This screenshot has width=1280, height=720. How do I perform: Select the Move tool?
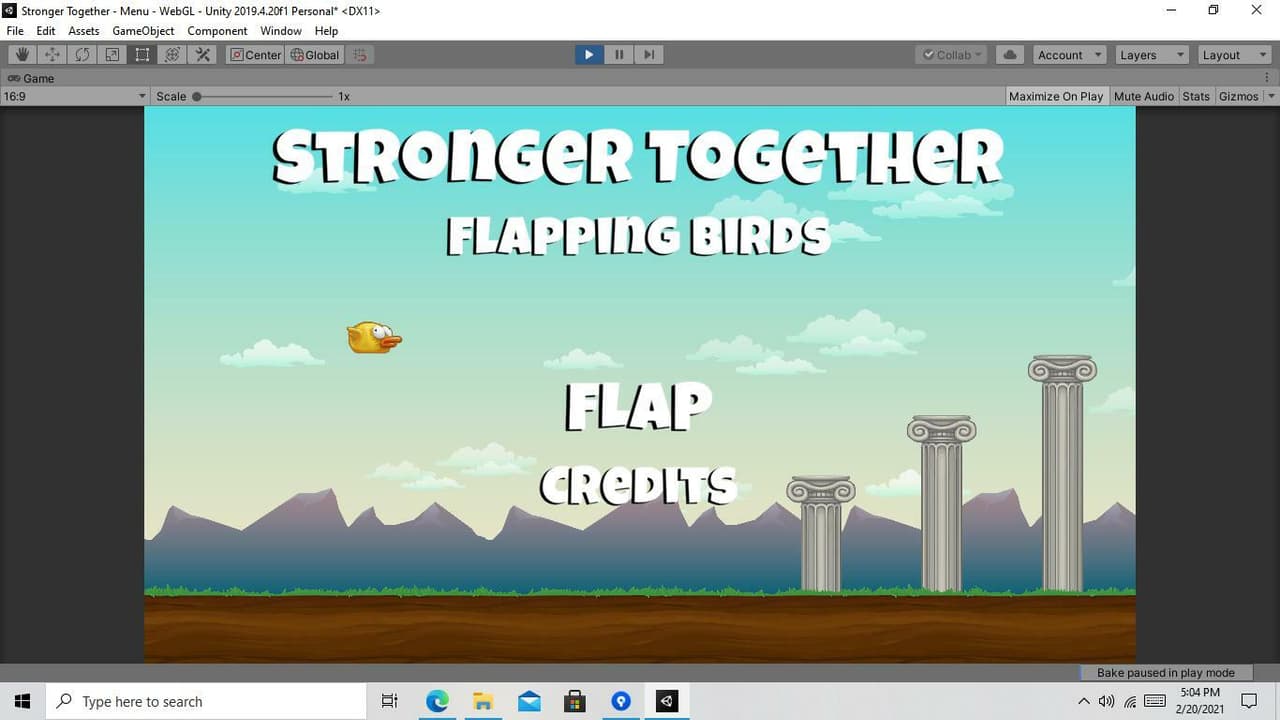point(52,55)
